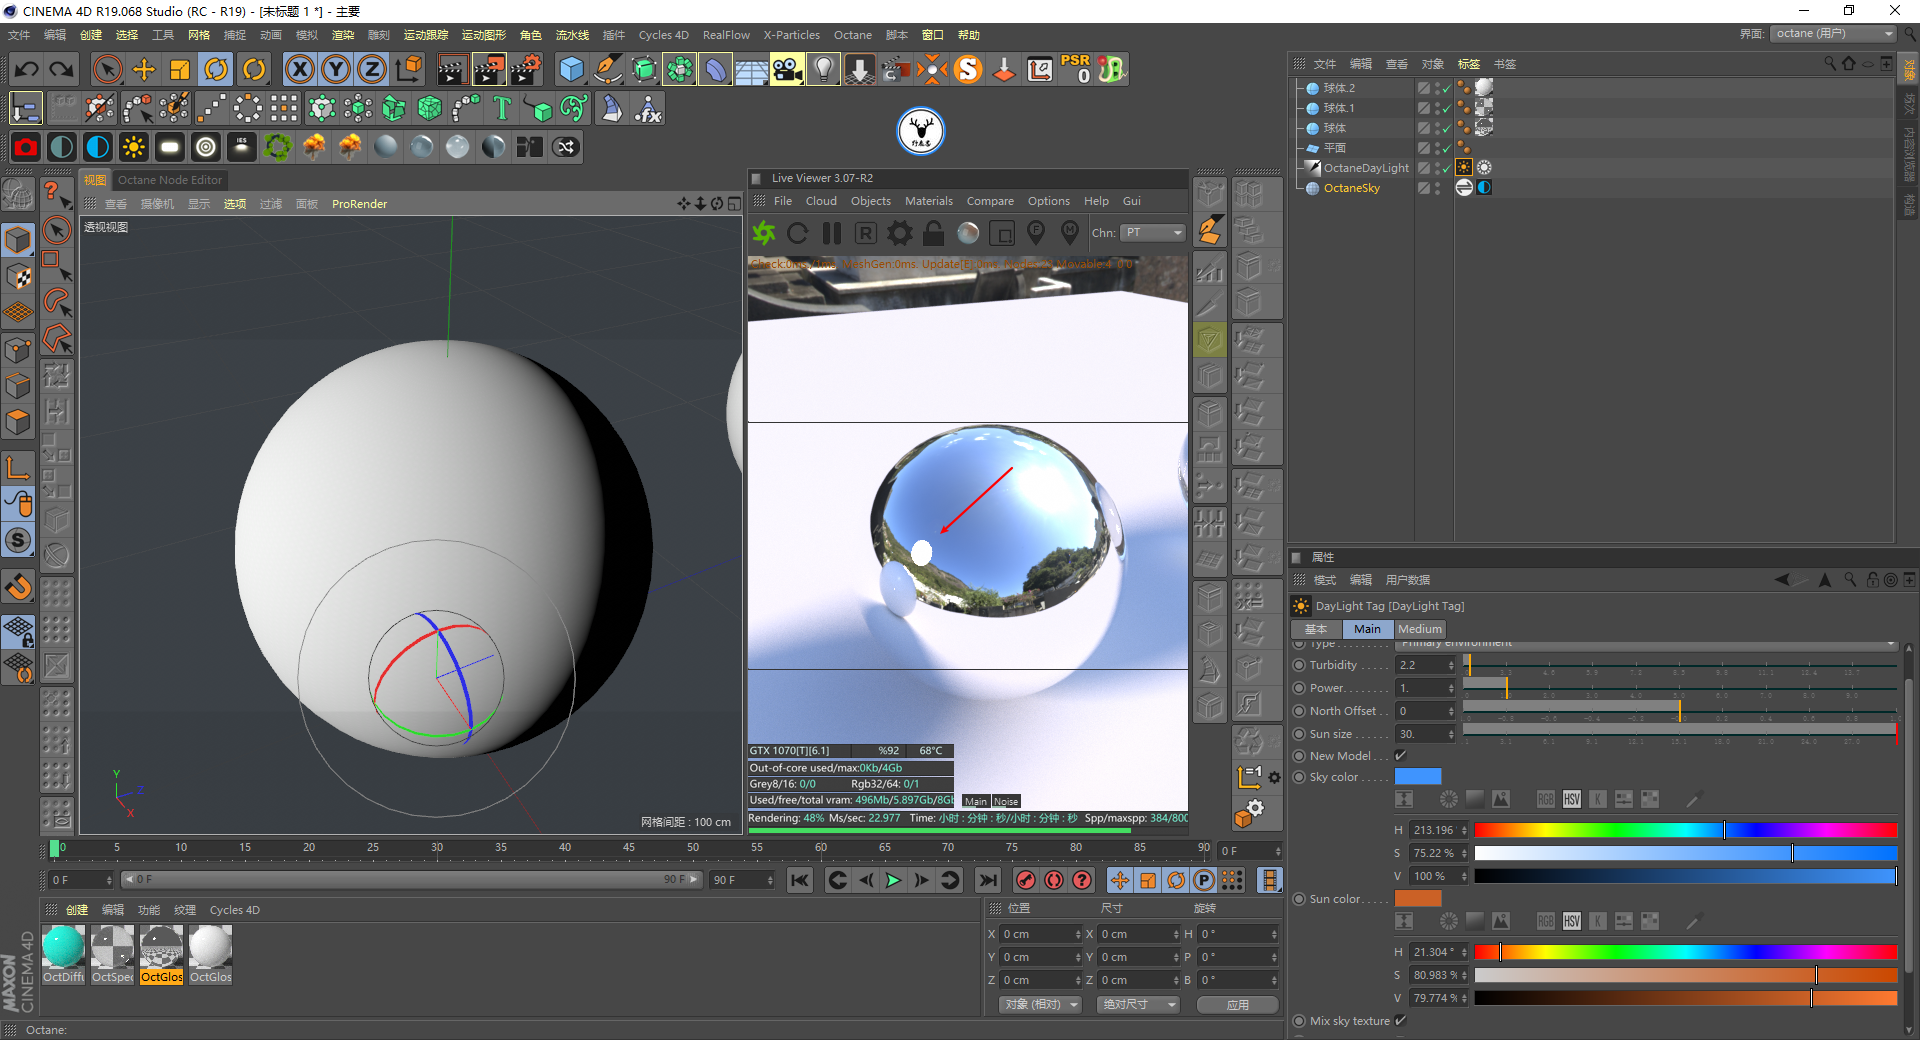The image size is (1920, 1040).
Task: Select the Rotate tool icon
Action: [216, 69]
